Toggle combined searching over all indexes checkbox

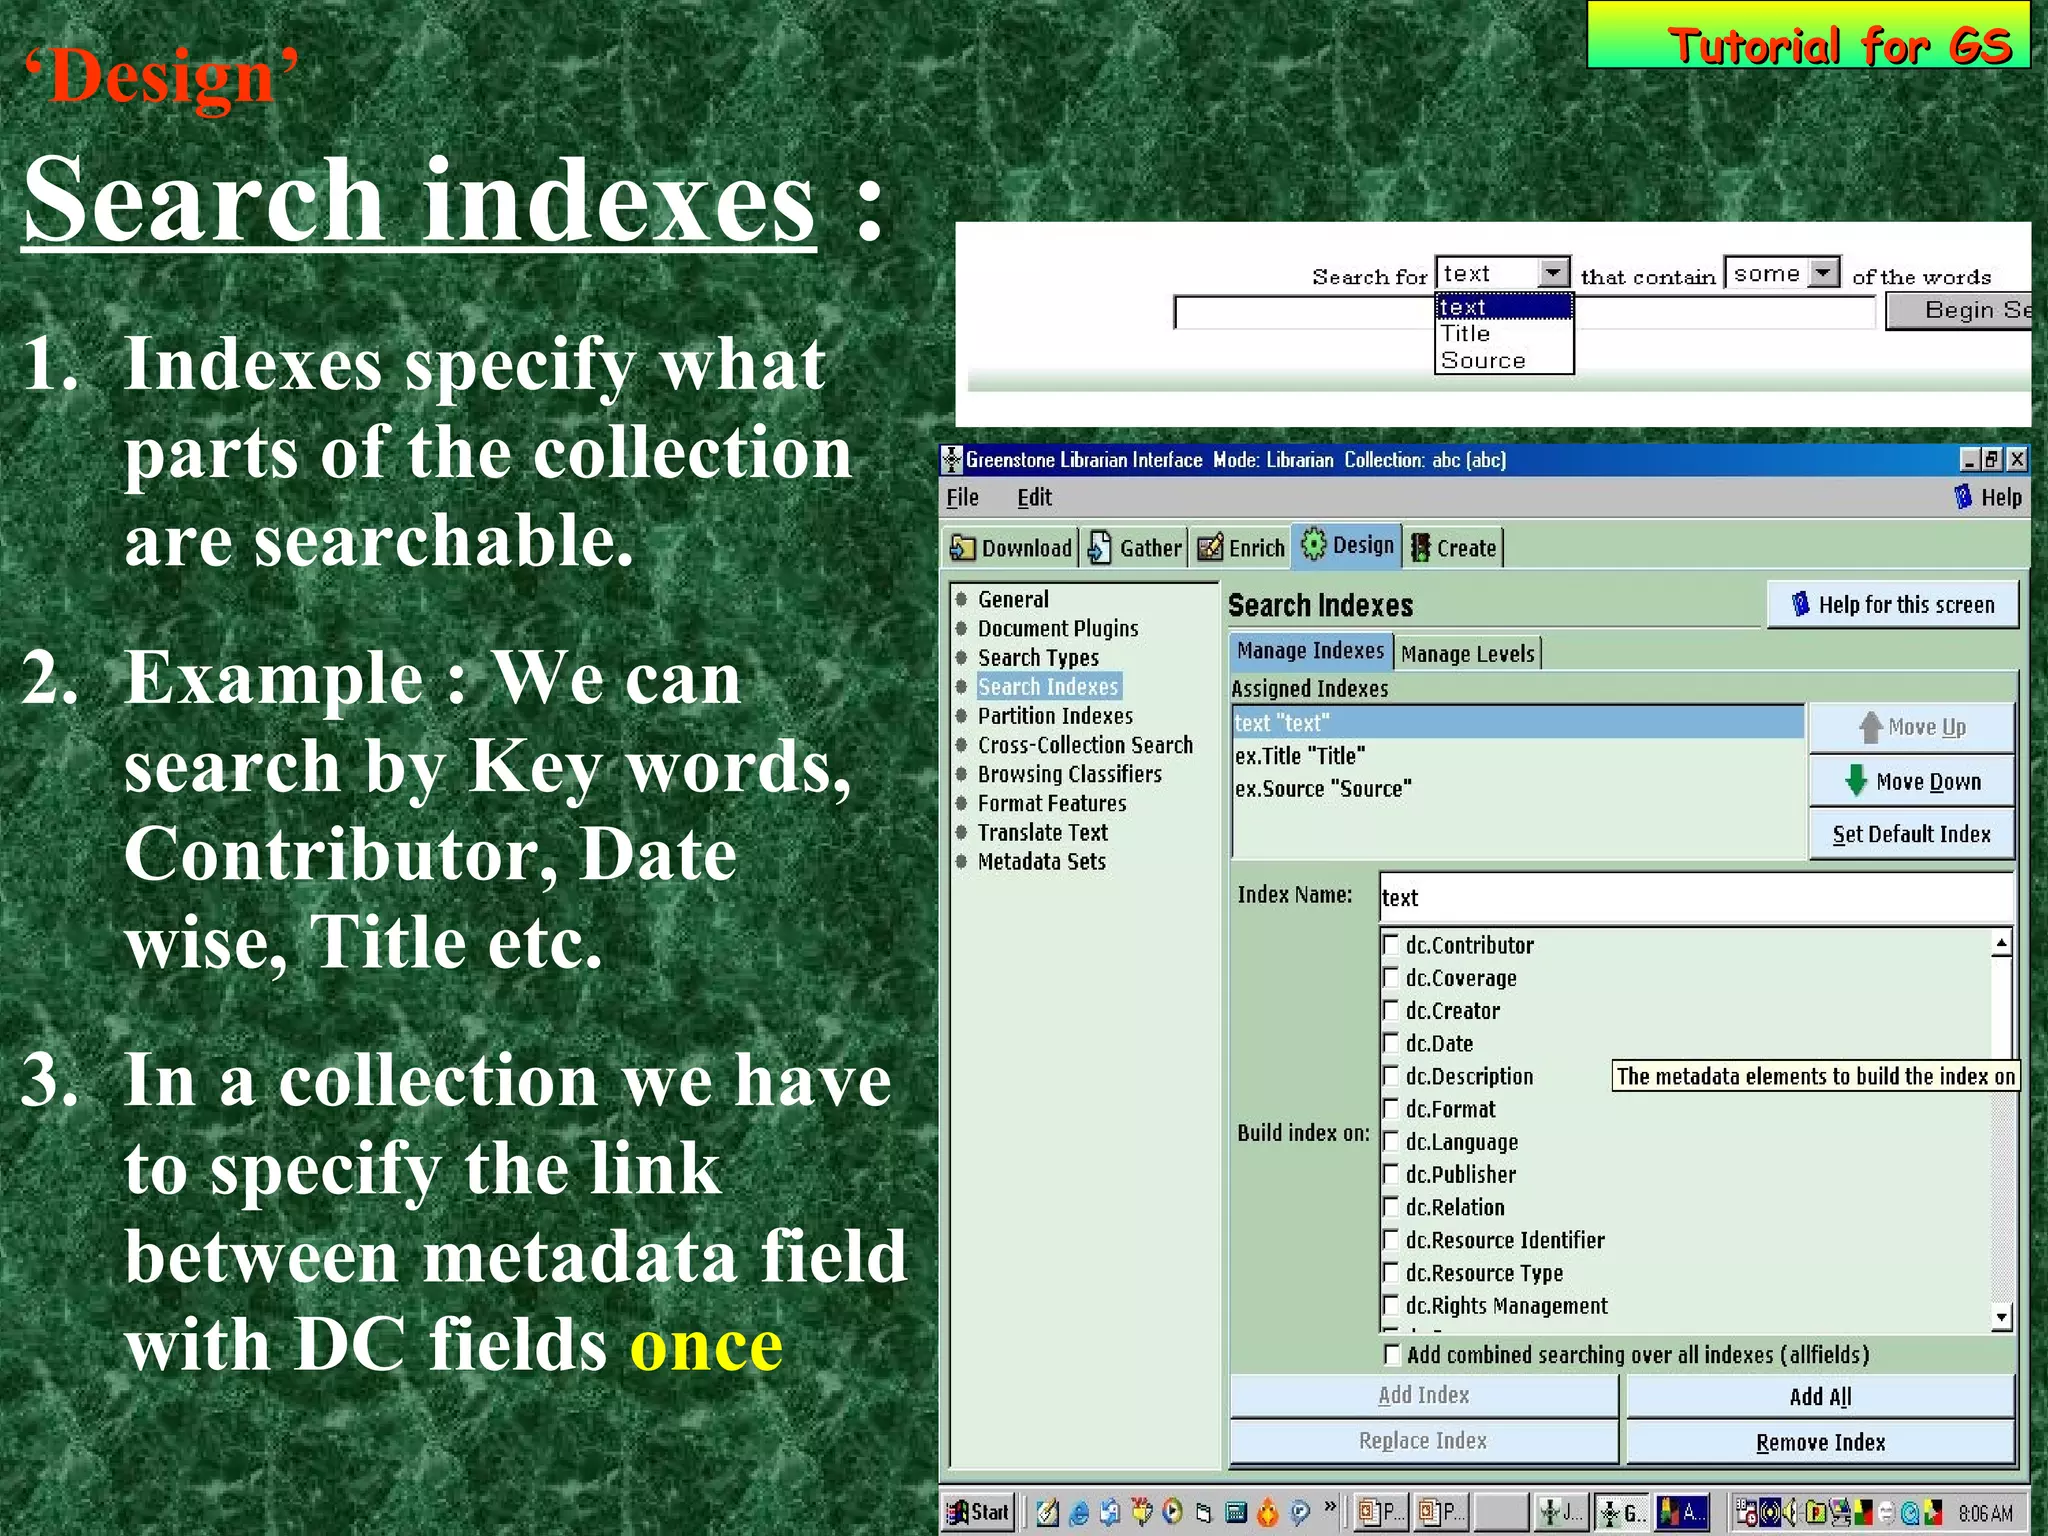tap(1391, 1355)
